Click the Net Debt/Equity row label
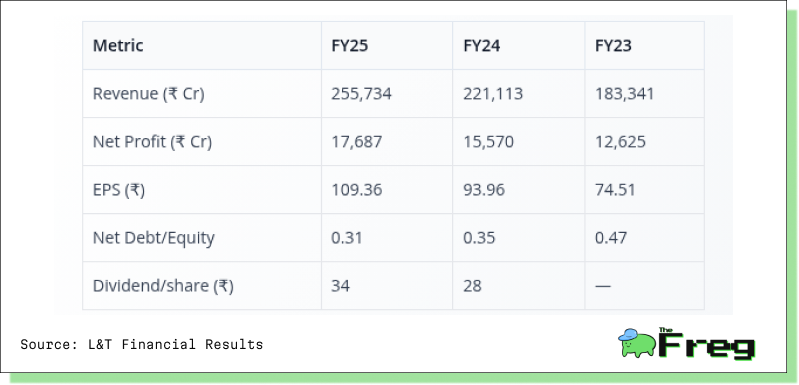 tap(153, 238)
